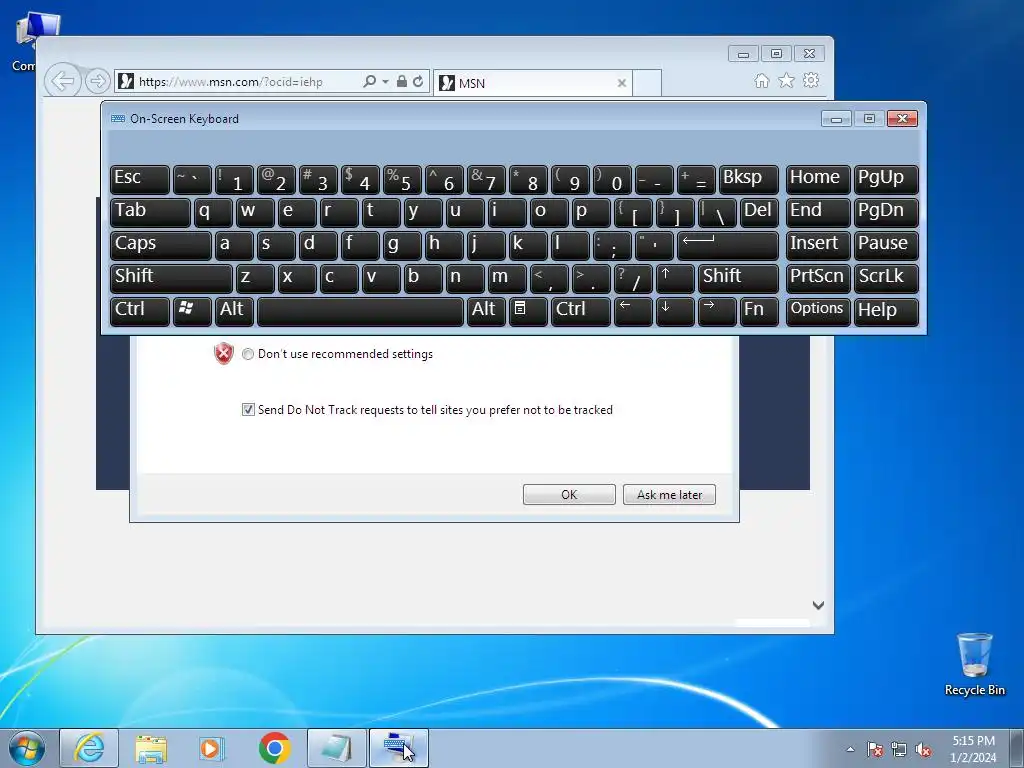Image resolution: width=1024 pixels, height=768 pixels.
Task: Select On-Screen Keyboard taskbar button
Action: click(399, 748)
